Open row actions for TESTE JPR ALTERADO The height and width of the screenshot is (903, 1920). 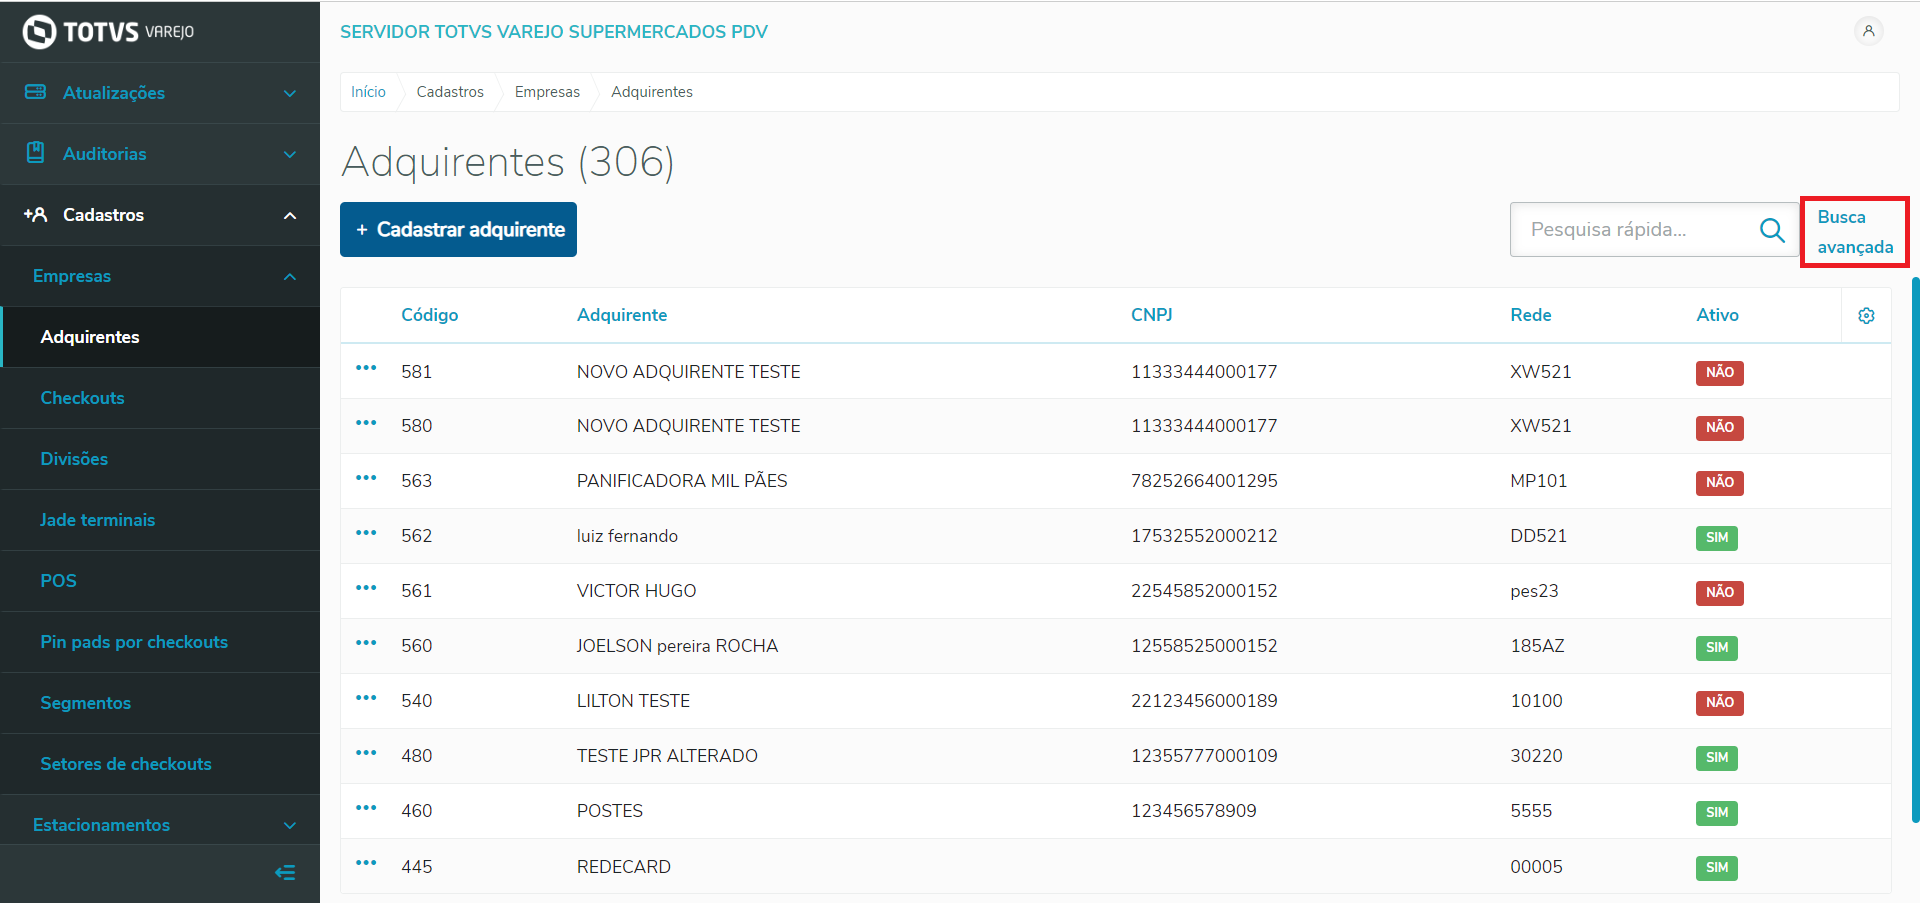[366, 753]
